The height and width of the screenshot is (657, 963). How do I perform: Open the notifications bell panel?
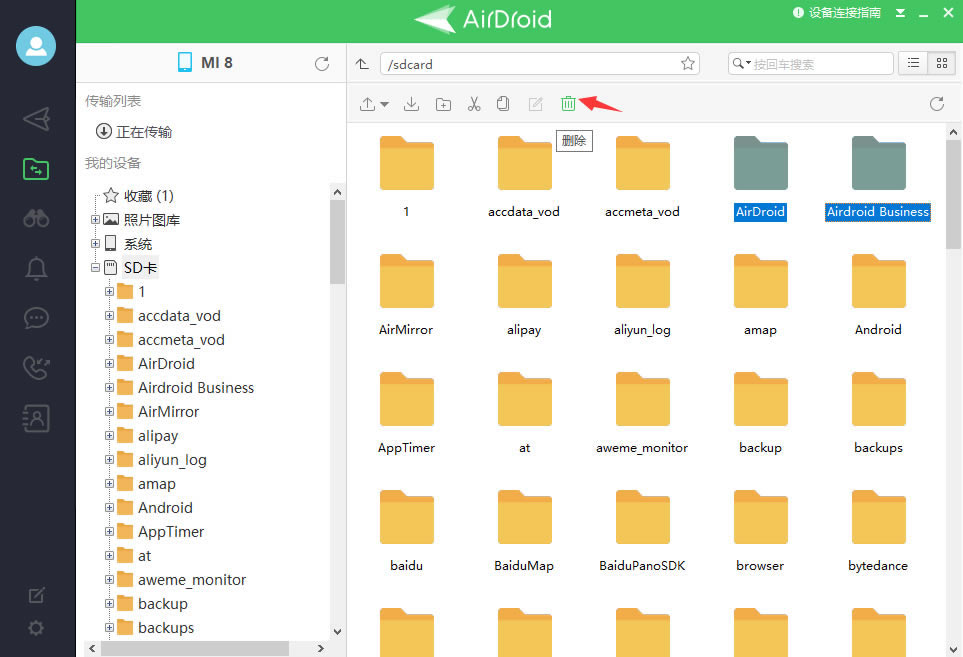pyautogui.click(x=36, y=269)
